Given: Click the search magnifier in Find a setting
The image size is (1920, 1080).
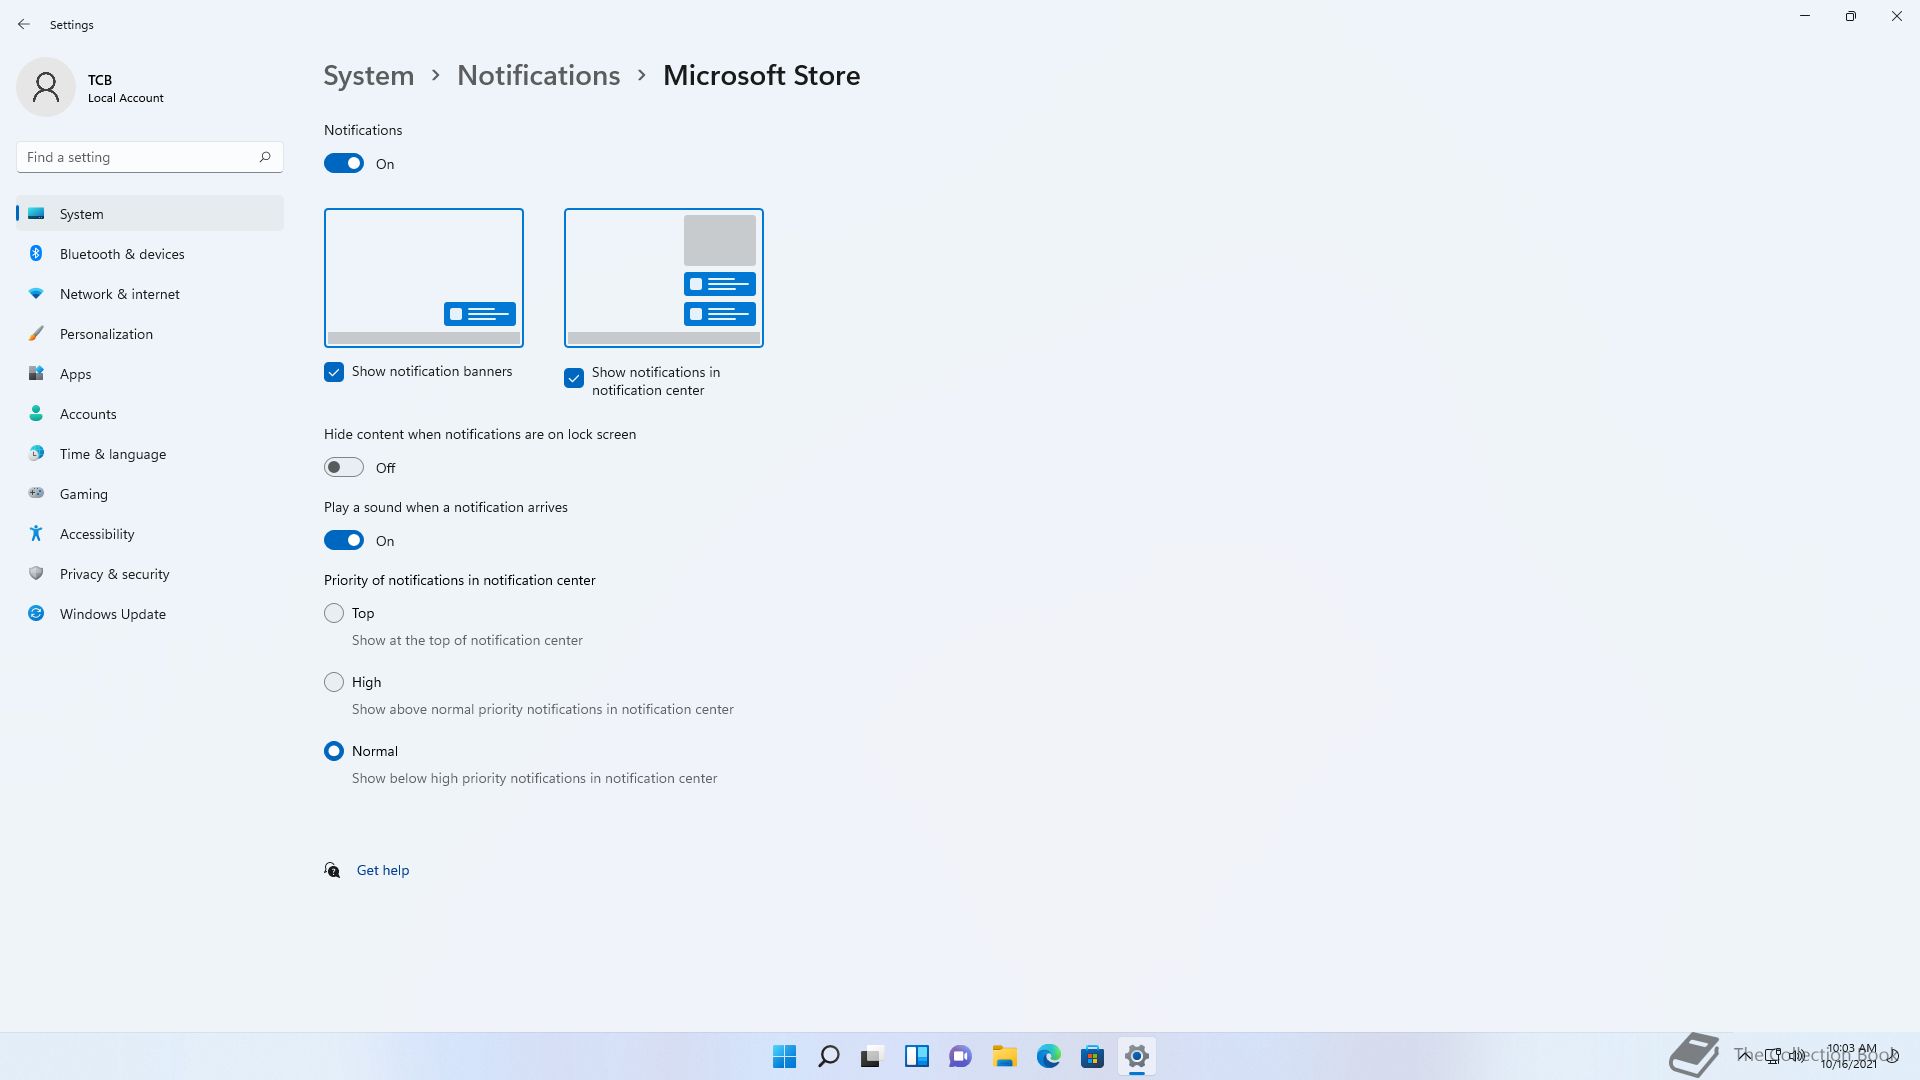Looking at the screenshot, I should [x=265, y=157].
